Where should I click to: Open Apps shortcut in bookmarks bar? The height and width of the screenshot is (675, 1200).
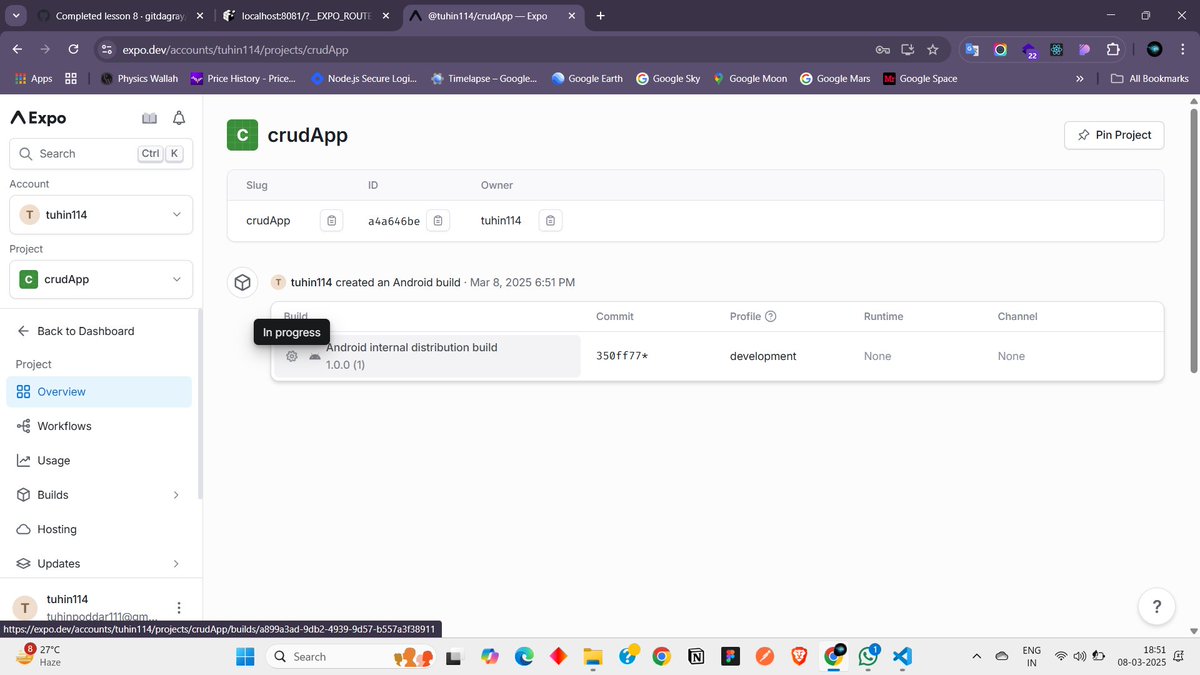(34, 79)
